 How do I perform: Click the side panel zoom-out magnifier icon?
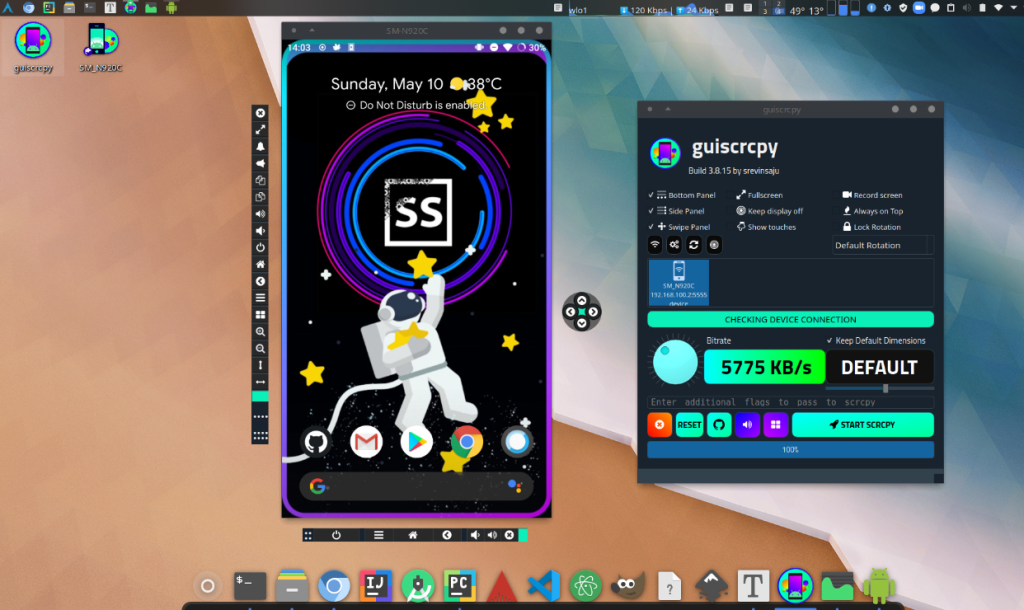tap(260, 349)
